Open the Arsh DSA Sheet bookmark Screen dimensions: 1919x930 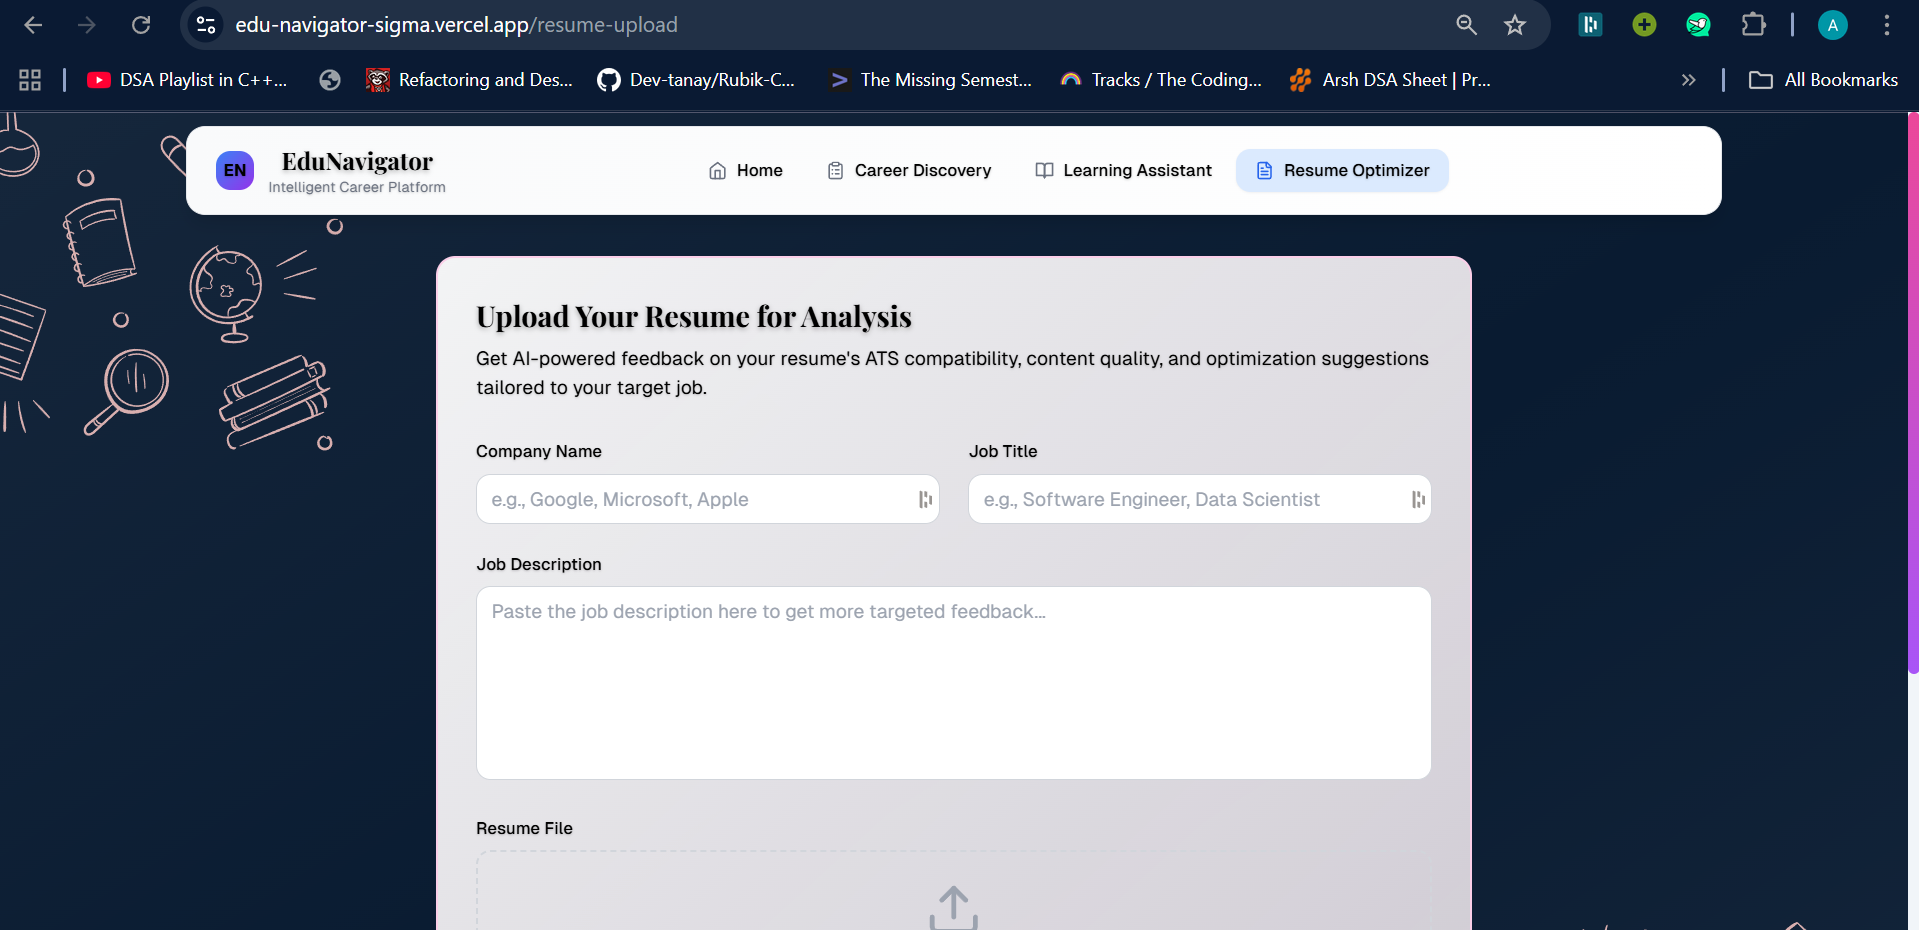click(x=1390, y=80)
